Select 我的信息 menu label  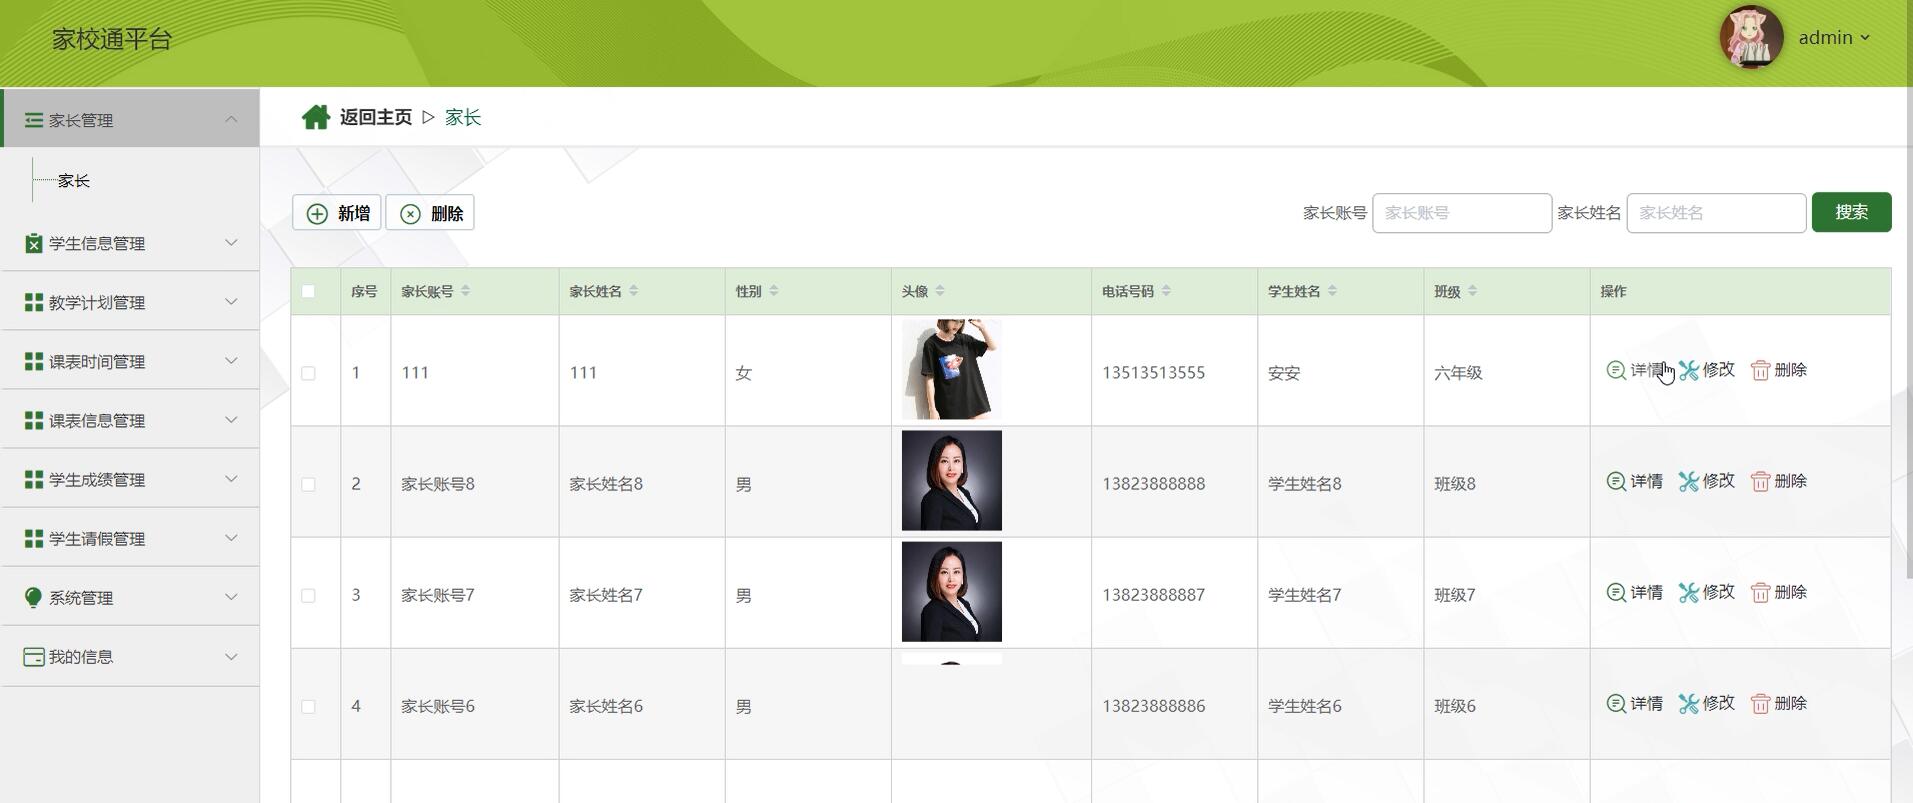tap(81, 656)
